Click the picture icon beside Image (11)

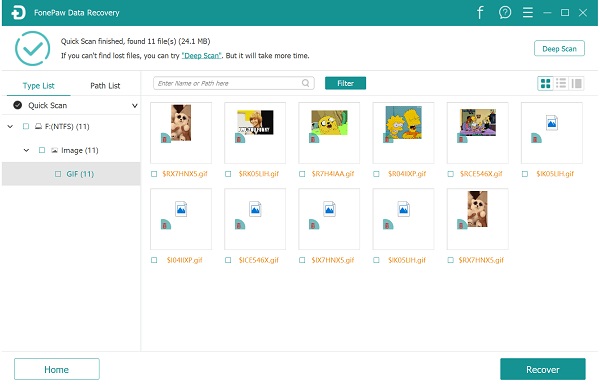click(55, 150)
